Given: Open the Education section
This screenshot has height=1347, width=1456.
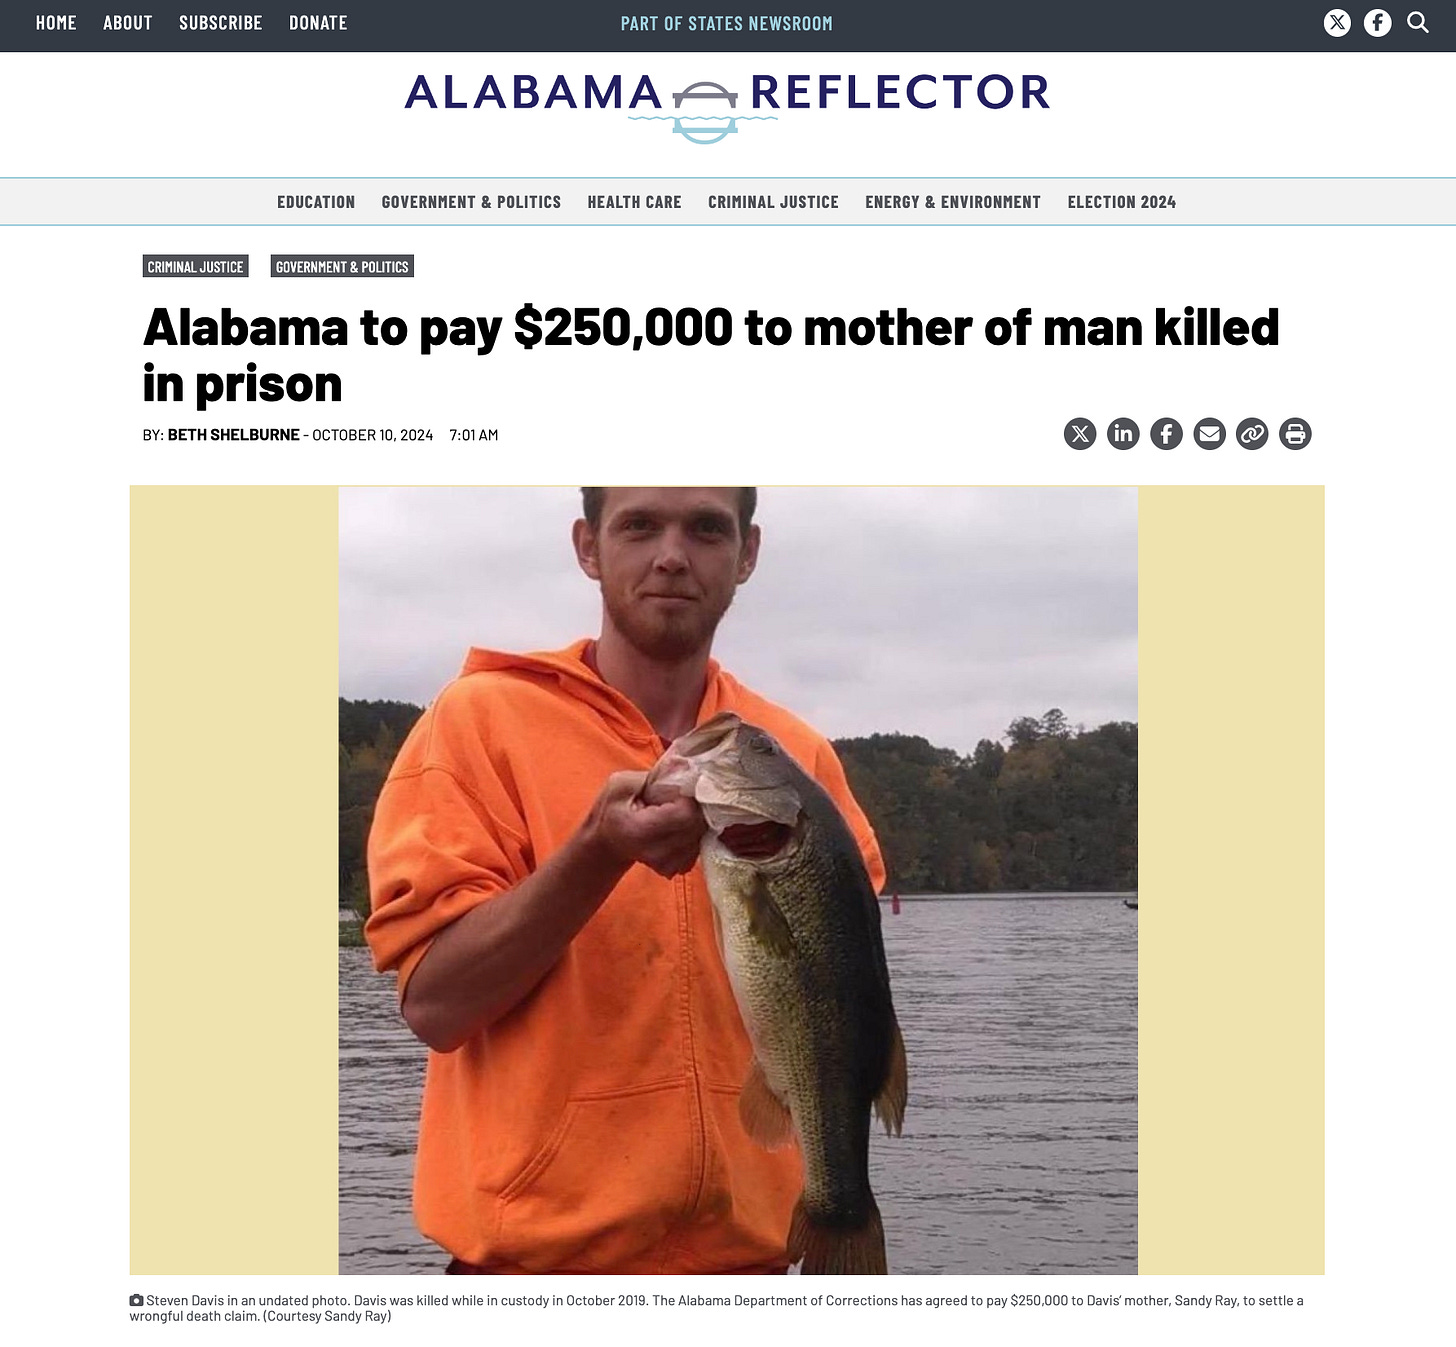Looking at the screenshot, I should click(x=316, y=202).
